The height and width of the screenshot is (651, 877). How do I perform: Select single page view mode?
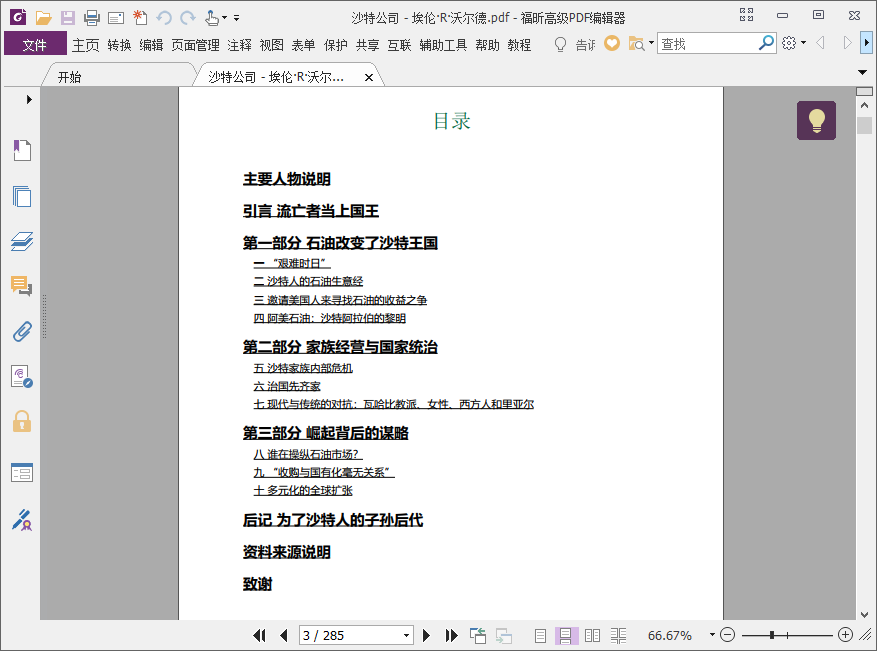(540, 635)
